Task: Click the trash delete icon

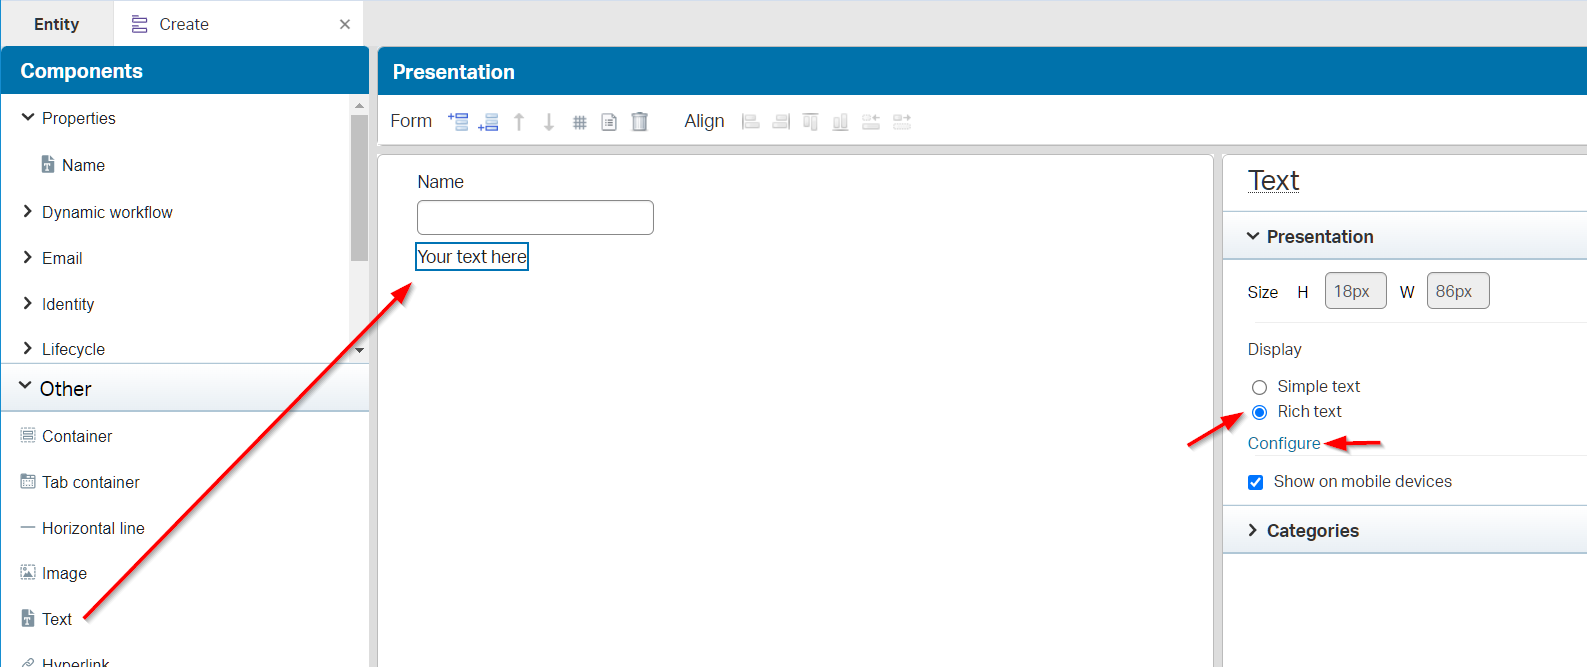Action: coord(640,122)
